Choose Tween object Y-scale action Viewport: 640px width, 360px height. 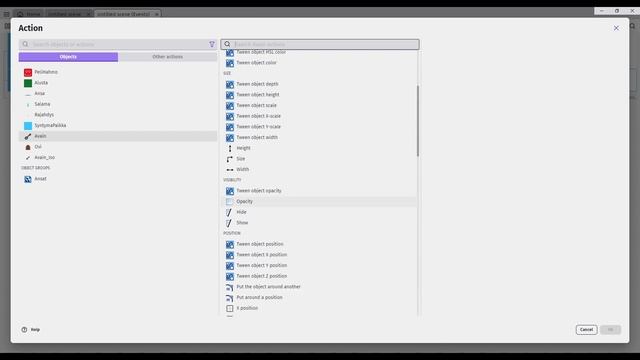pyautogui.click(x=319, y=127)
